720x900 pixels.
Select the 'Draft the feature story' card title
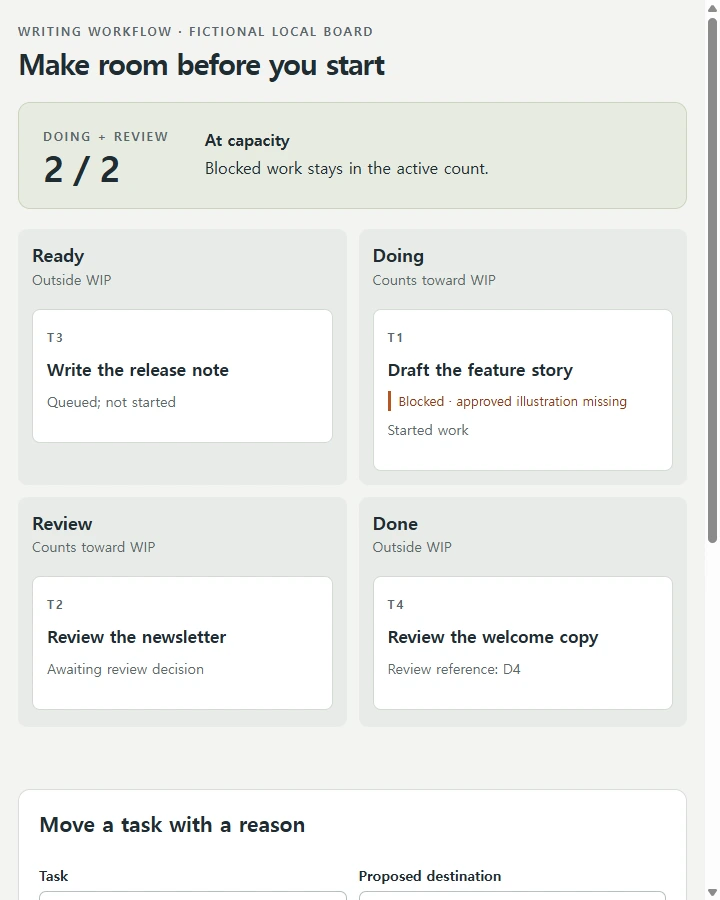pyautogui.click(x=480, y=370)
